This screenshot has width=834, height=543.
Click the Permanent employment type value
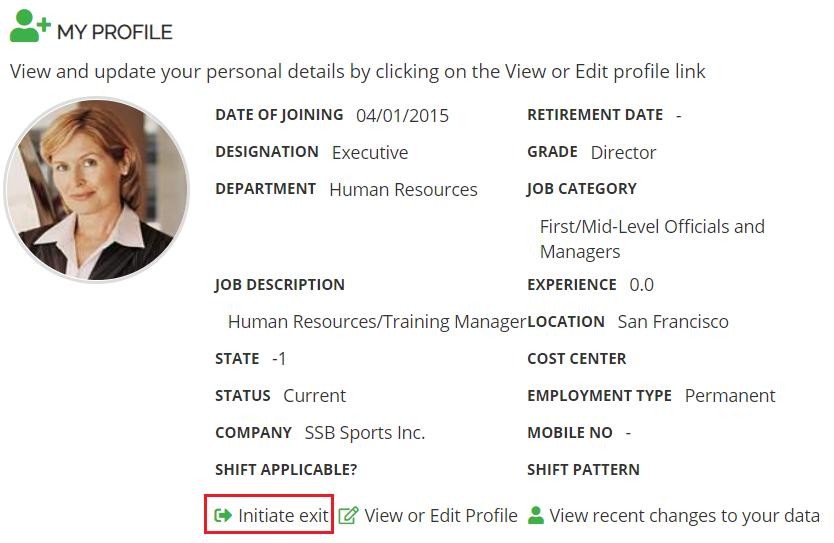pyautogui.click(x=730, y=396)
